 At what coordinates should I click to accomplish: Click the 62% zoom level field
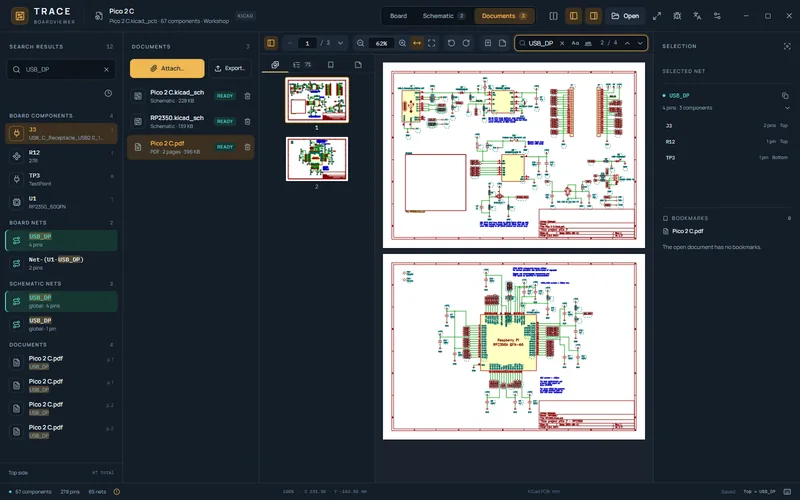click(381, 43)
